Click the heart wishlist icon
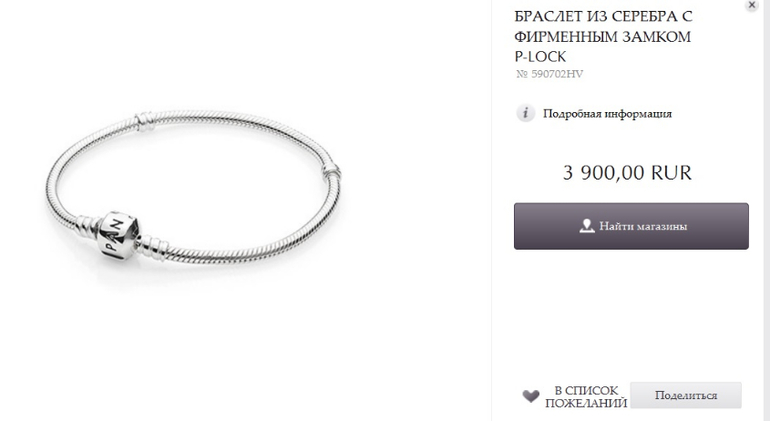 pyautogui.click(x=531, y=396)
